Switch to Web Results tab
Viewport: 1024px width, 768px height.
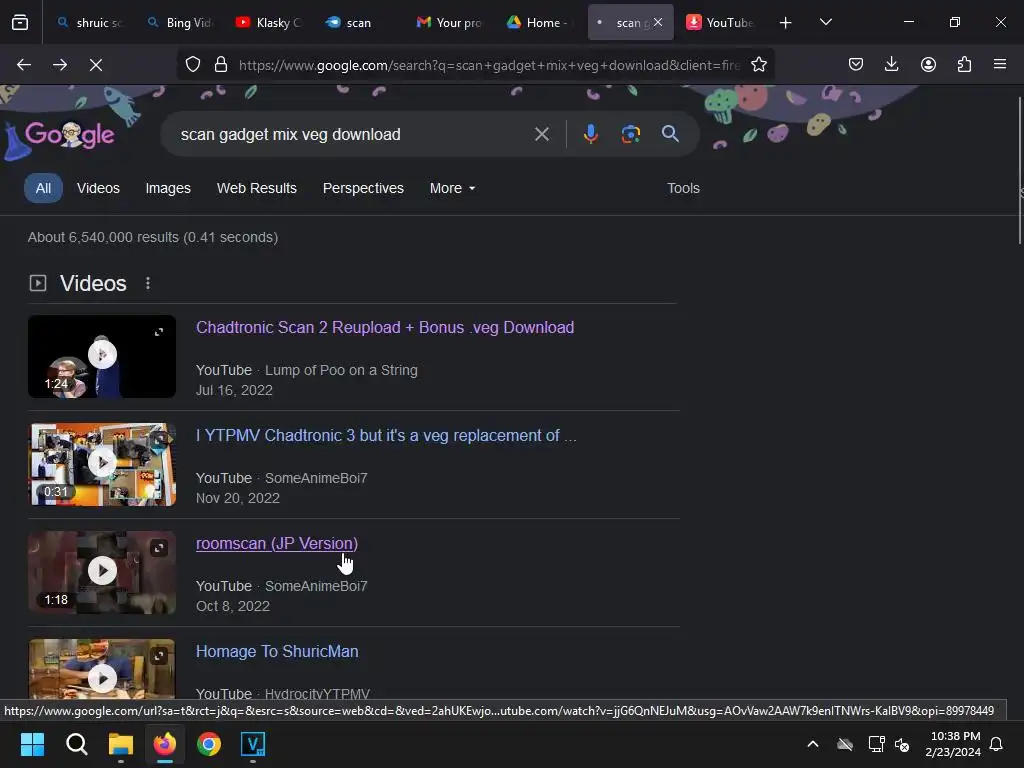(x=257, y=188)
